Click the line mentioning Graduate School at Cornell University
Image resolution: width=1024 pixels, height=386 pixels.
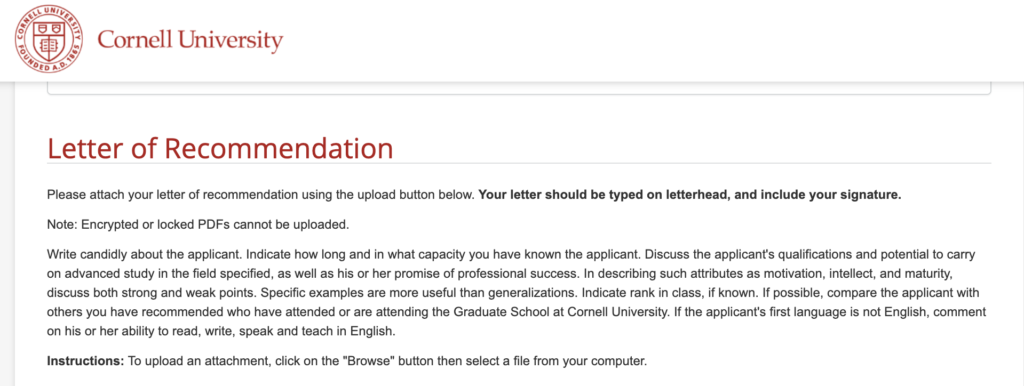[517, 312]
